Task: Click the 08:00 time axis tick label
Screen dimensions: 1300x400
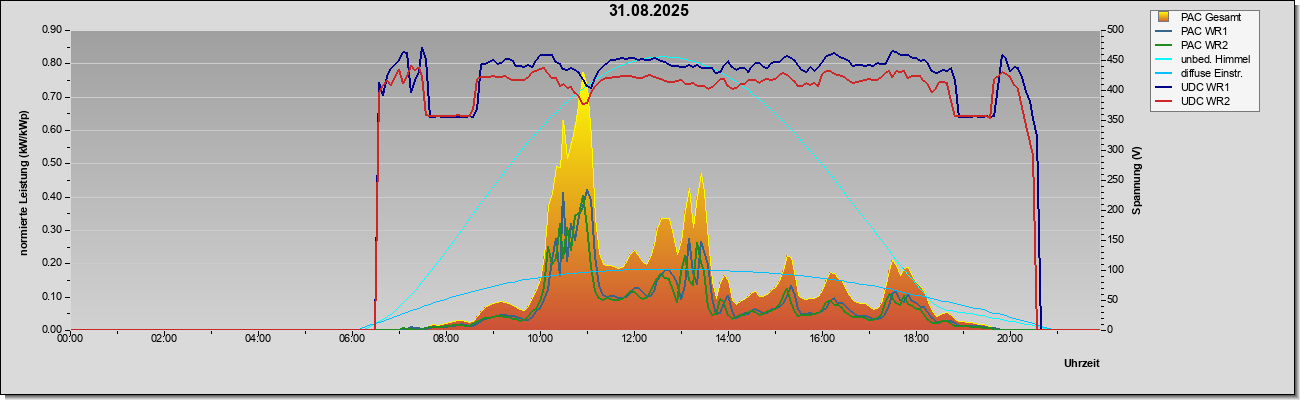Action: coord(446,340)
